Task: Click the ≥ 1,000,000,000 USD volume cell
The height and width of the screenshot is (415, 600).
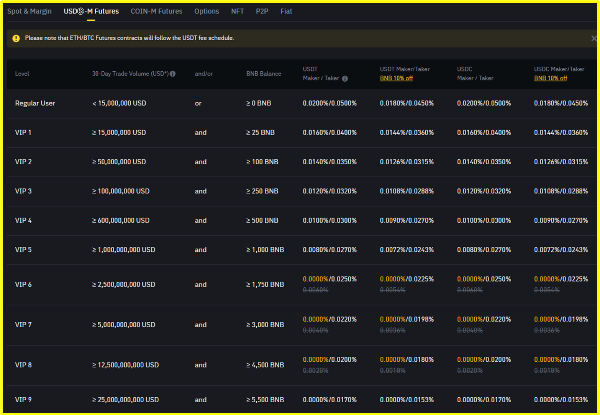Action: (x=124, y=250)
